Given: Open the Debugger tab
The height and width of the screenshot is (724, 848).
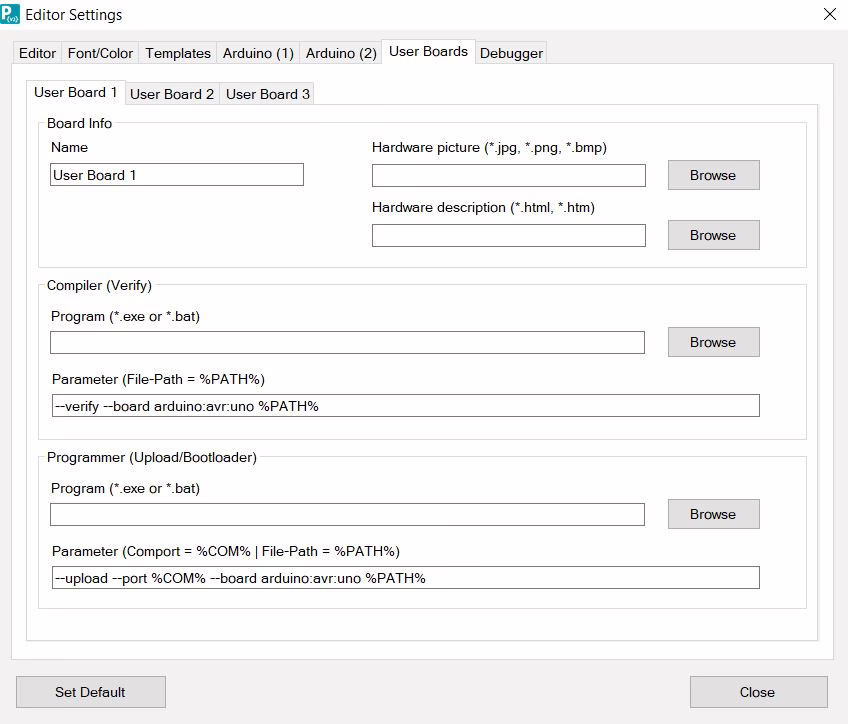Looking at the screenshot, I should pyautogui.click(x=511, y=53).
